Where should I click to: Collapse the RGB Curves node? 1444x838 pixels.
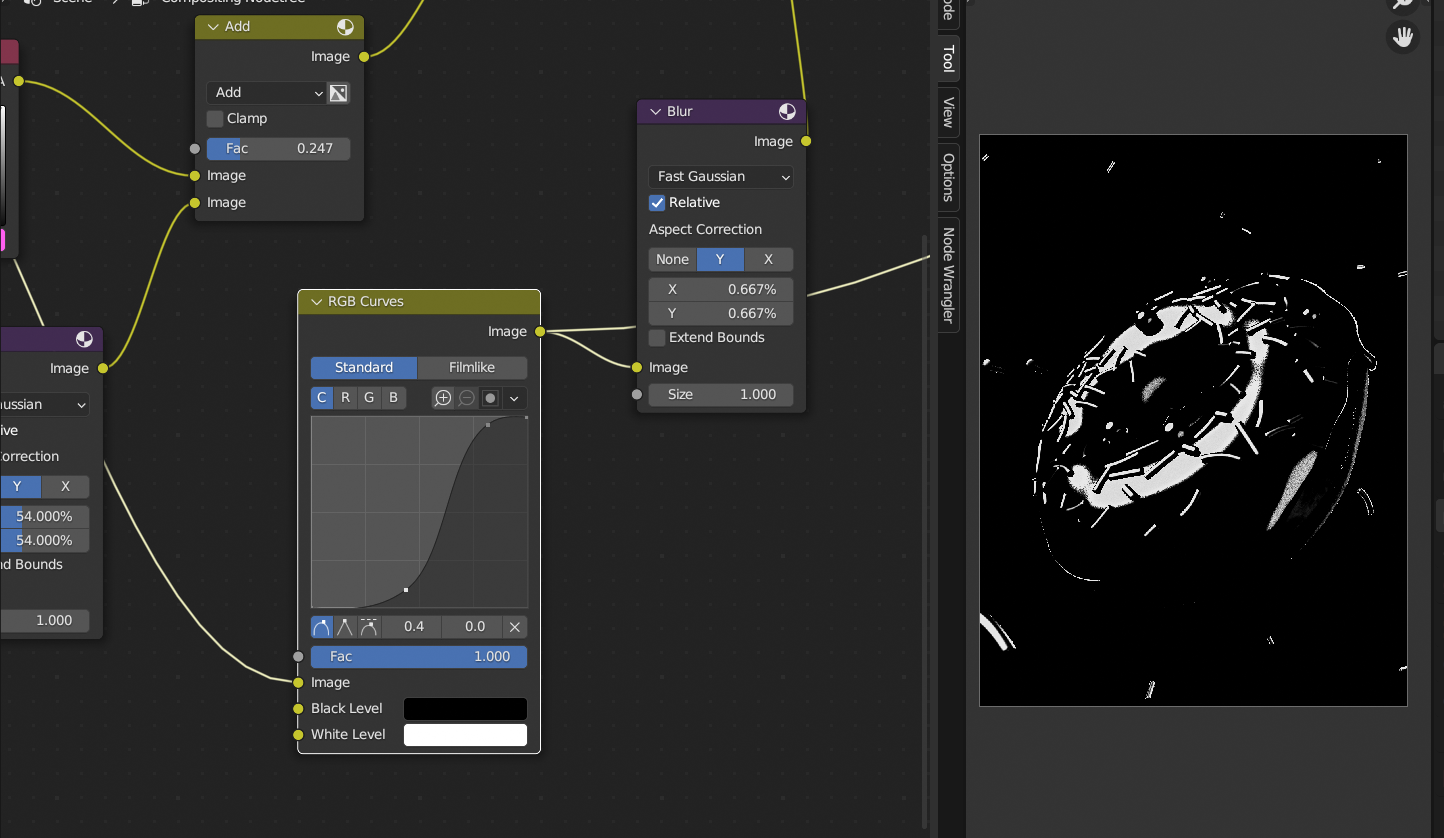click(317, 302)
